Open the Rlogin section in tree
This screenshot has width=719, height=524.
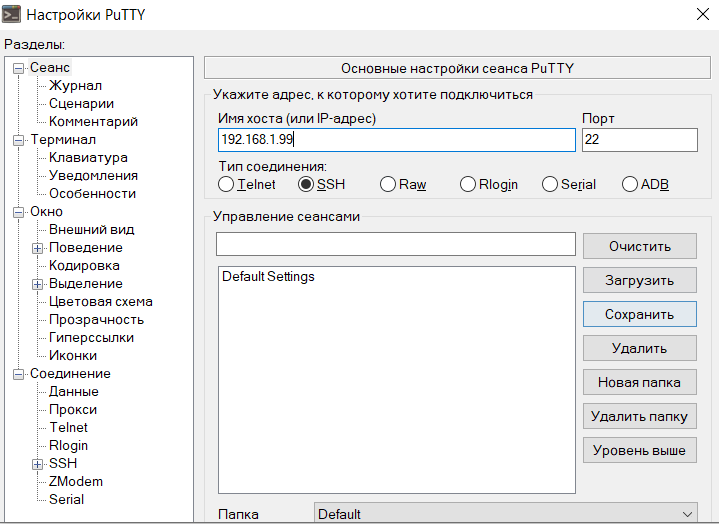[x=68, y=446]
